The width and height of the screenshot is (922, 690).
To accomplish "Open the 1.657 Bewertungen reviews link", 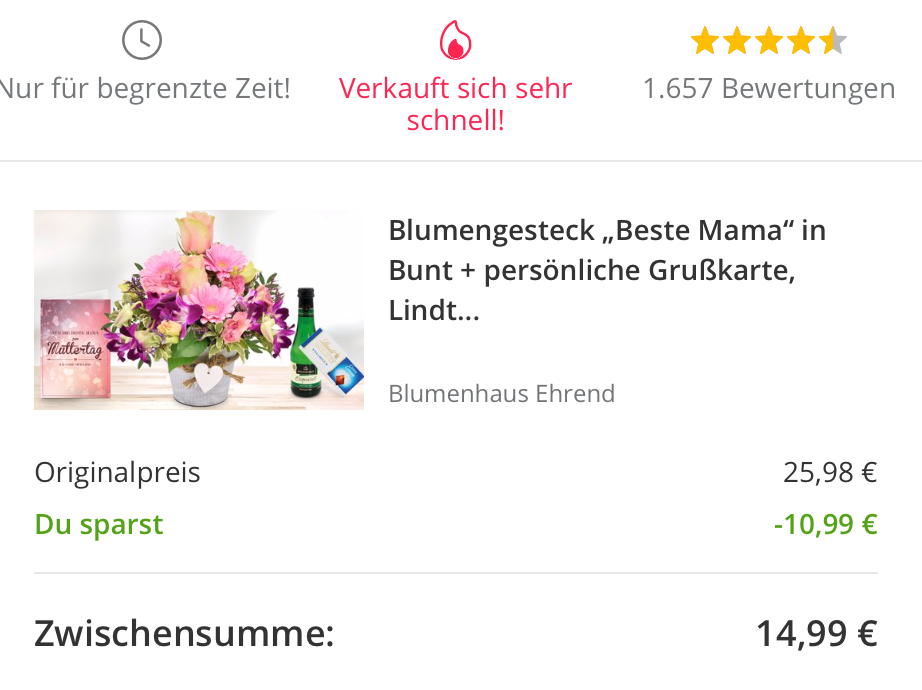I will point(768,88).
